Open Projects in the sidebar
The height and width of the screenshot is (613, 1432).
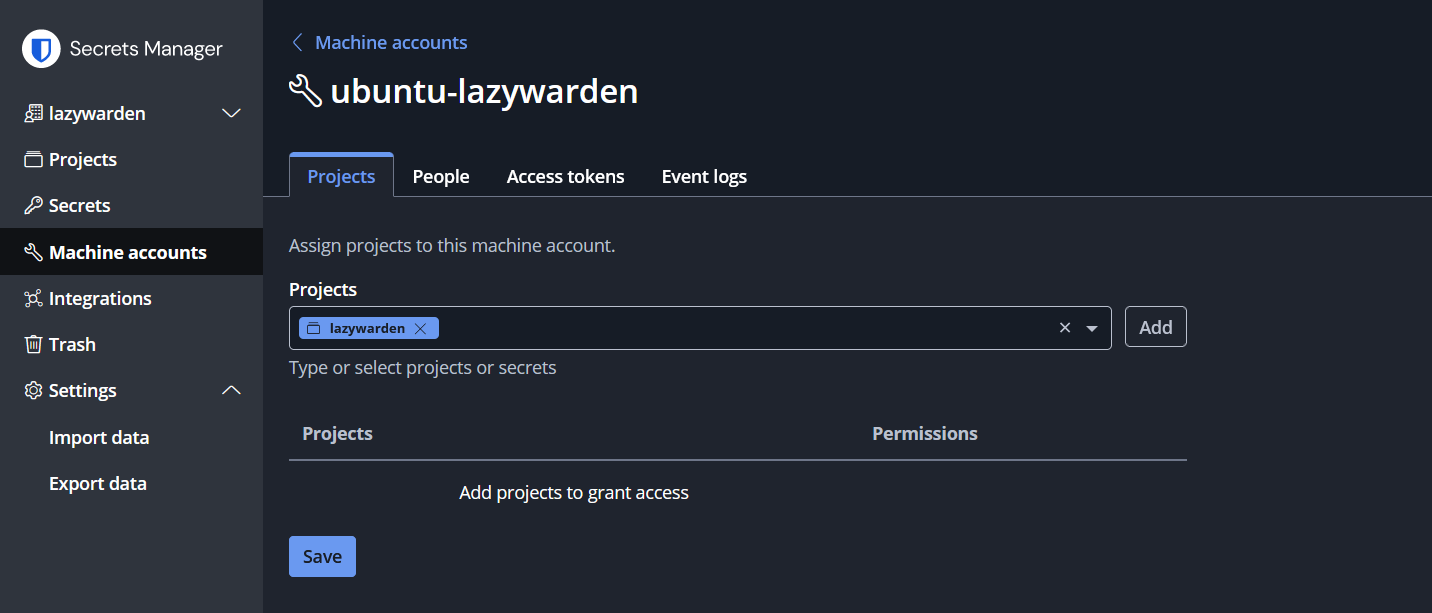coord(131,160)
